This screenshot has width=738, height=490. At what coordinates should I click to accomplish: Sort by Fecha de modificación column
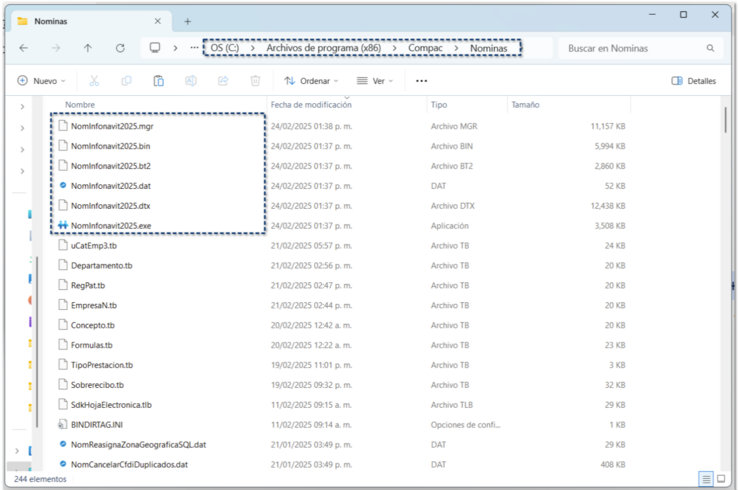(x=311, y=104)
